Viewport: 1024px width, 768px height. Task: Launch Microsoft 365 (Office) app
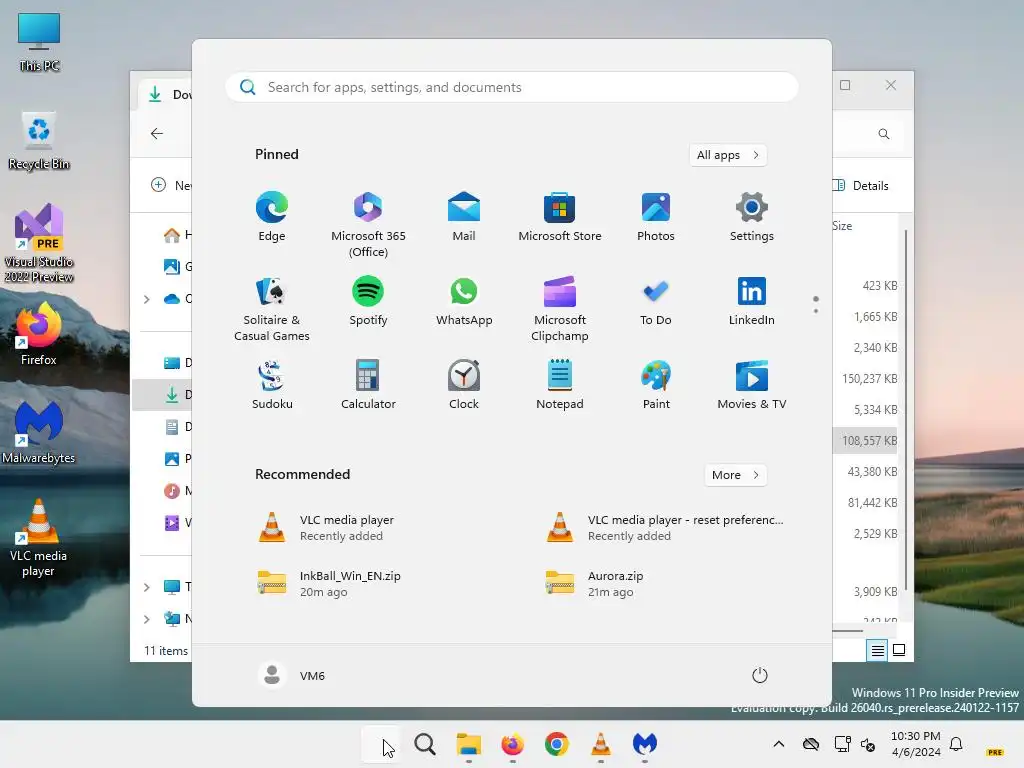[x=368, y=224]
